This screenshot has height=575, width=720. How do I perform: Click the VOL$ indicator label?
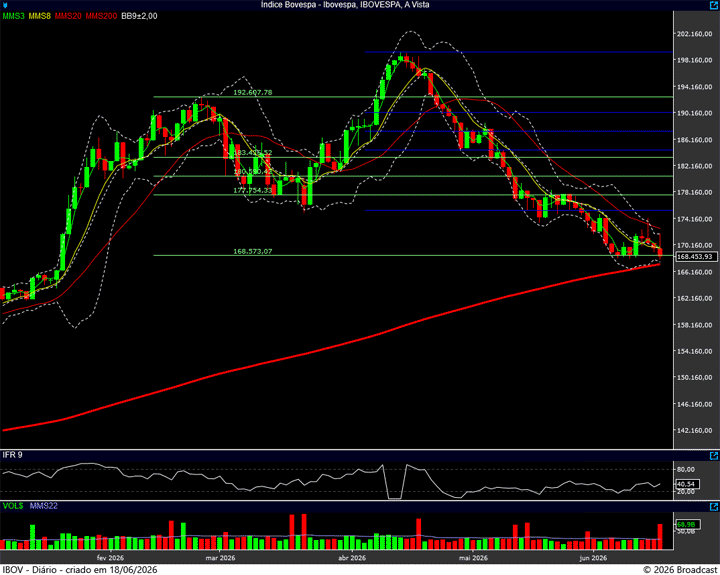point(13,506)
